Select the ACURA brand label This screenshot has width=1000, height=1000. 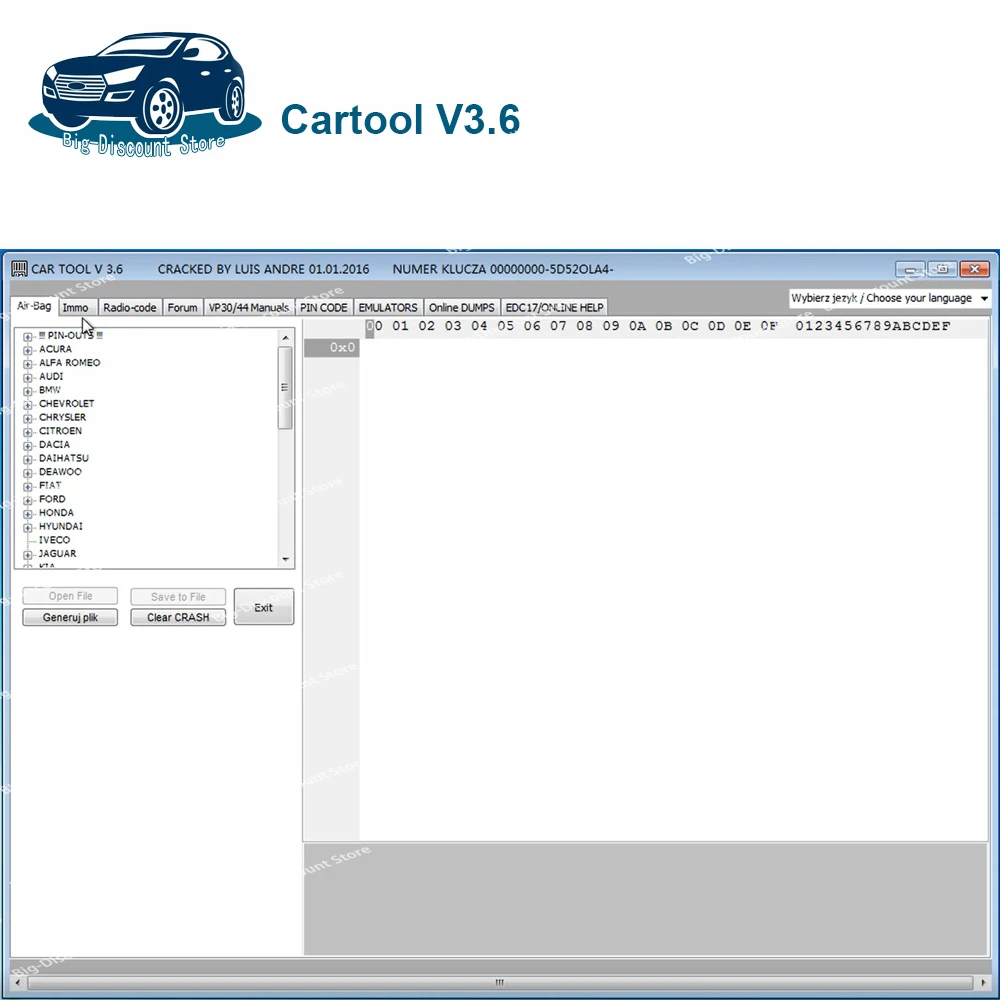point(55,349)
